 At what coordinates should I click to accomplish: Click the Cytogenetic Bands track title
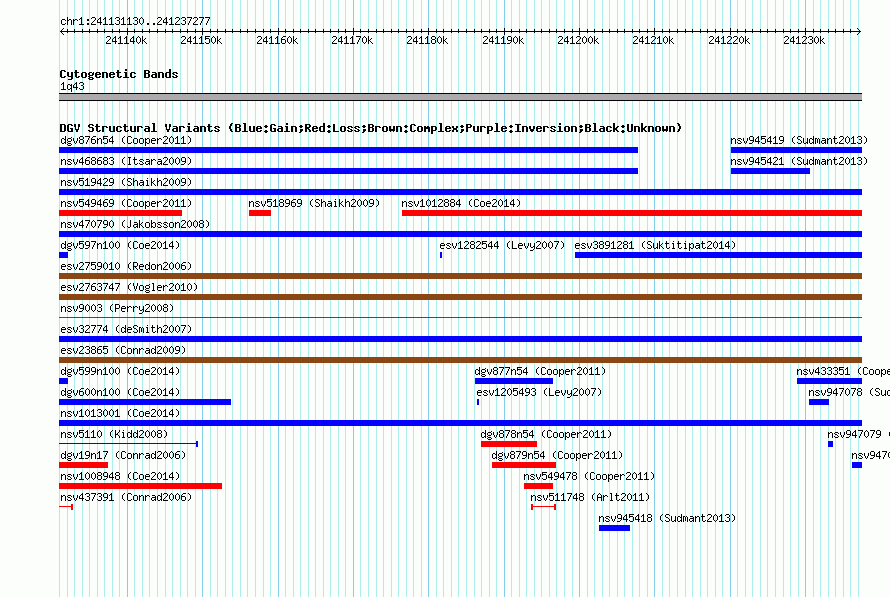119,74
